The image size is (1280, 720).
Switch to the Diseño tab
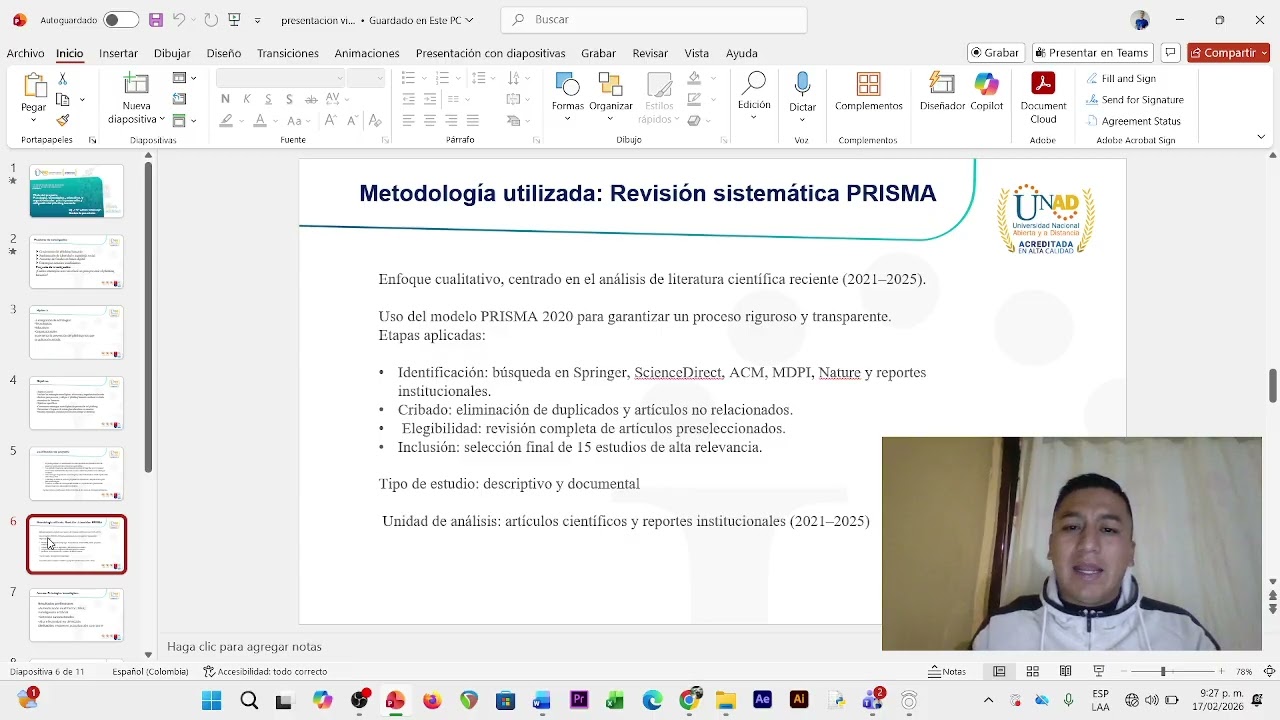[x=224, y=53]
